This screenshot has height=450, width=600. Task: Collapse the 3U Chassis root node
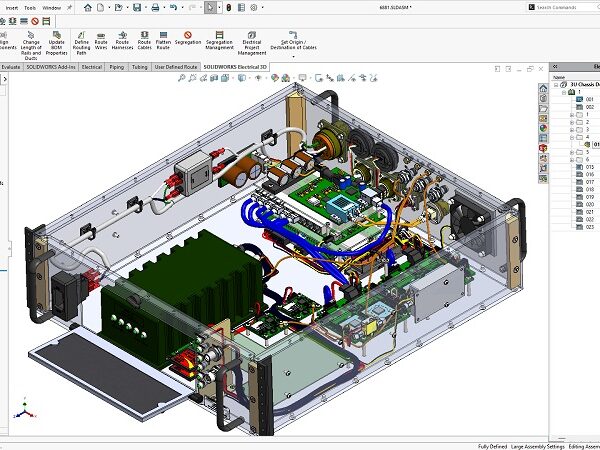click(556, 84)
